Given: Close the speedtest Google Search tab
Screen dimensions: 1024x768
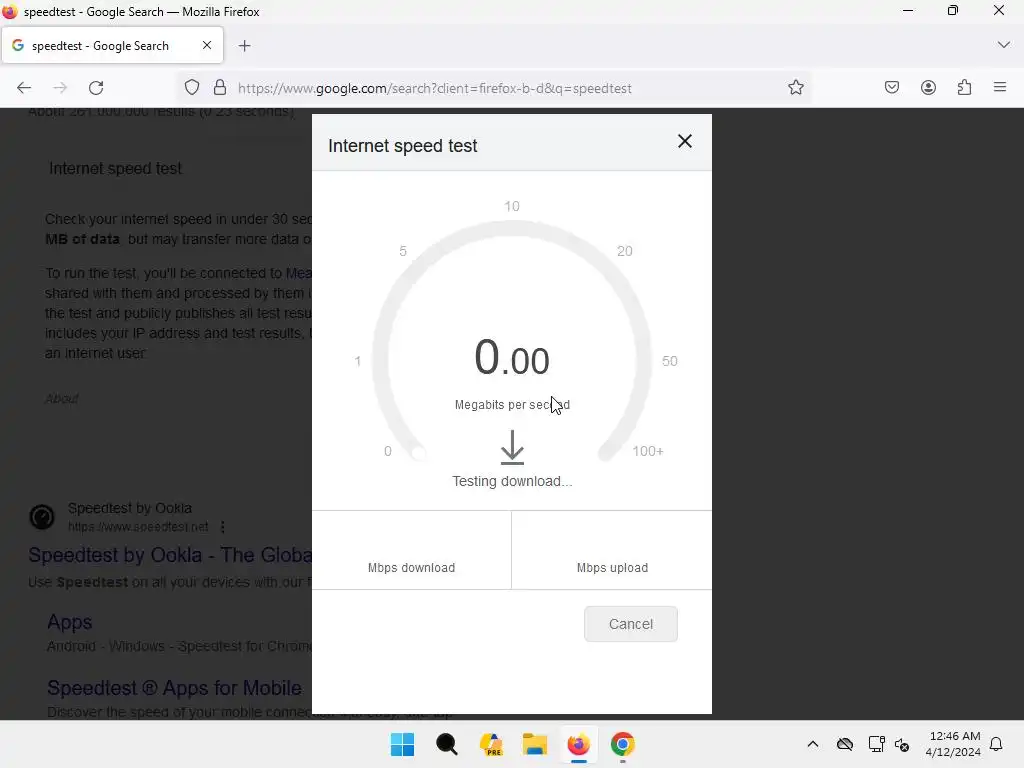Looking at the screenshot, I should click(x=206, y=45).
